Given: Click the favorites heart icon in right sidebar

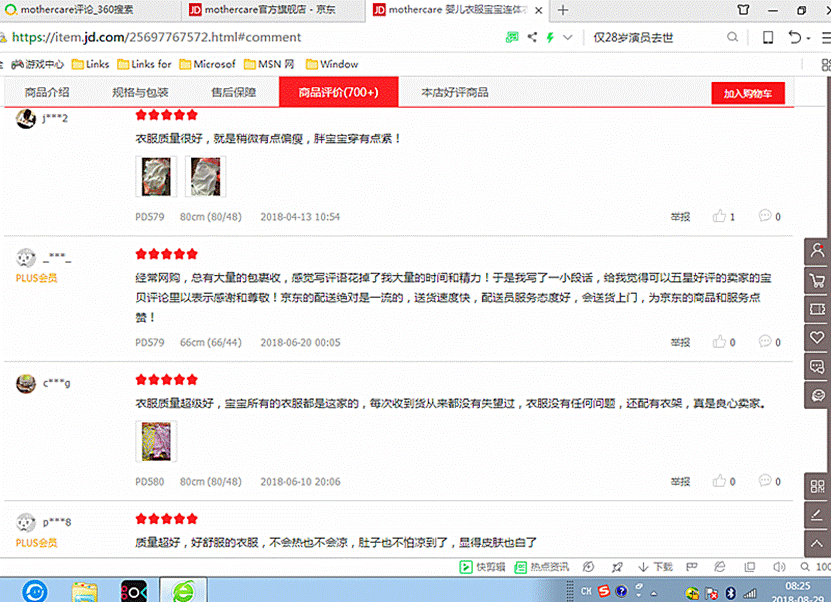Looking at the screenshot, I should (818, 338).
